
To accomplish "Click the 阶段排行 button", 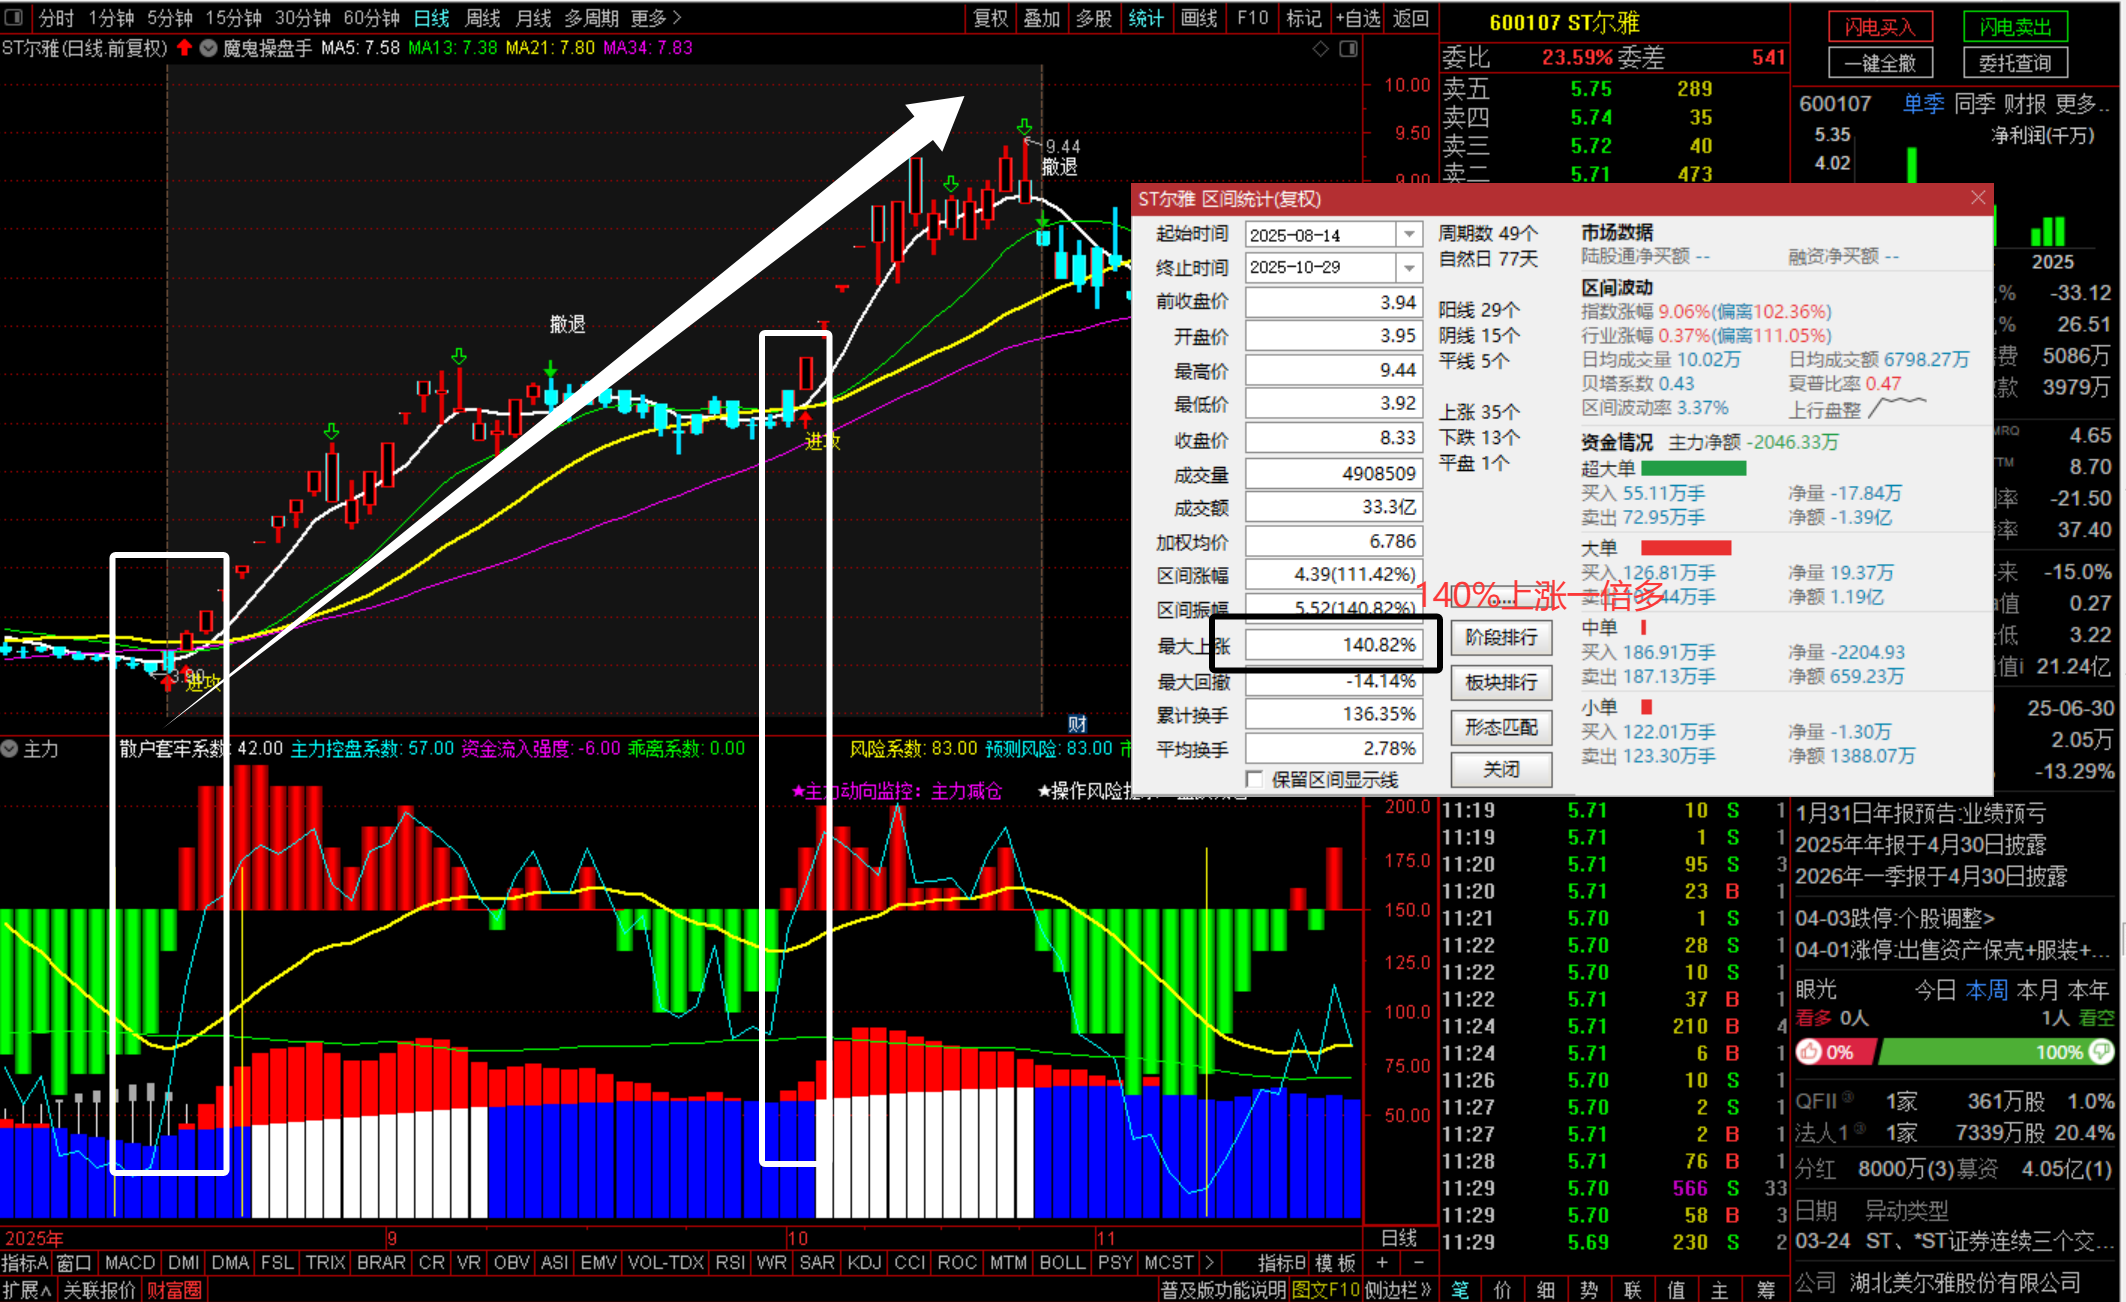I will [x=1501, y=637].
